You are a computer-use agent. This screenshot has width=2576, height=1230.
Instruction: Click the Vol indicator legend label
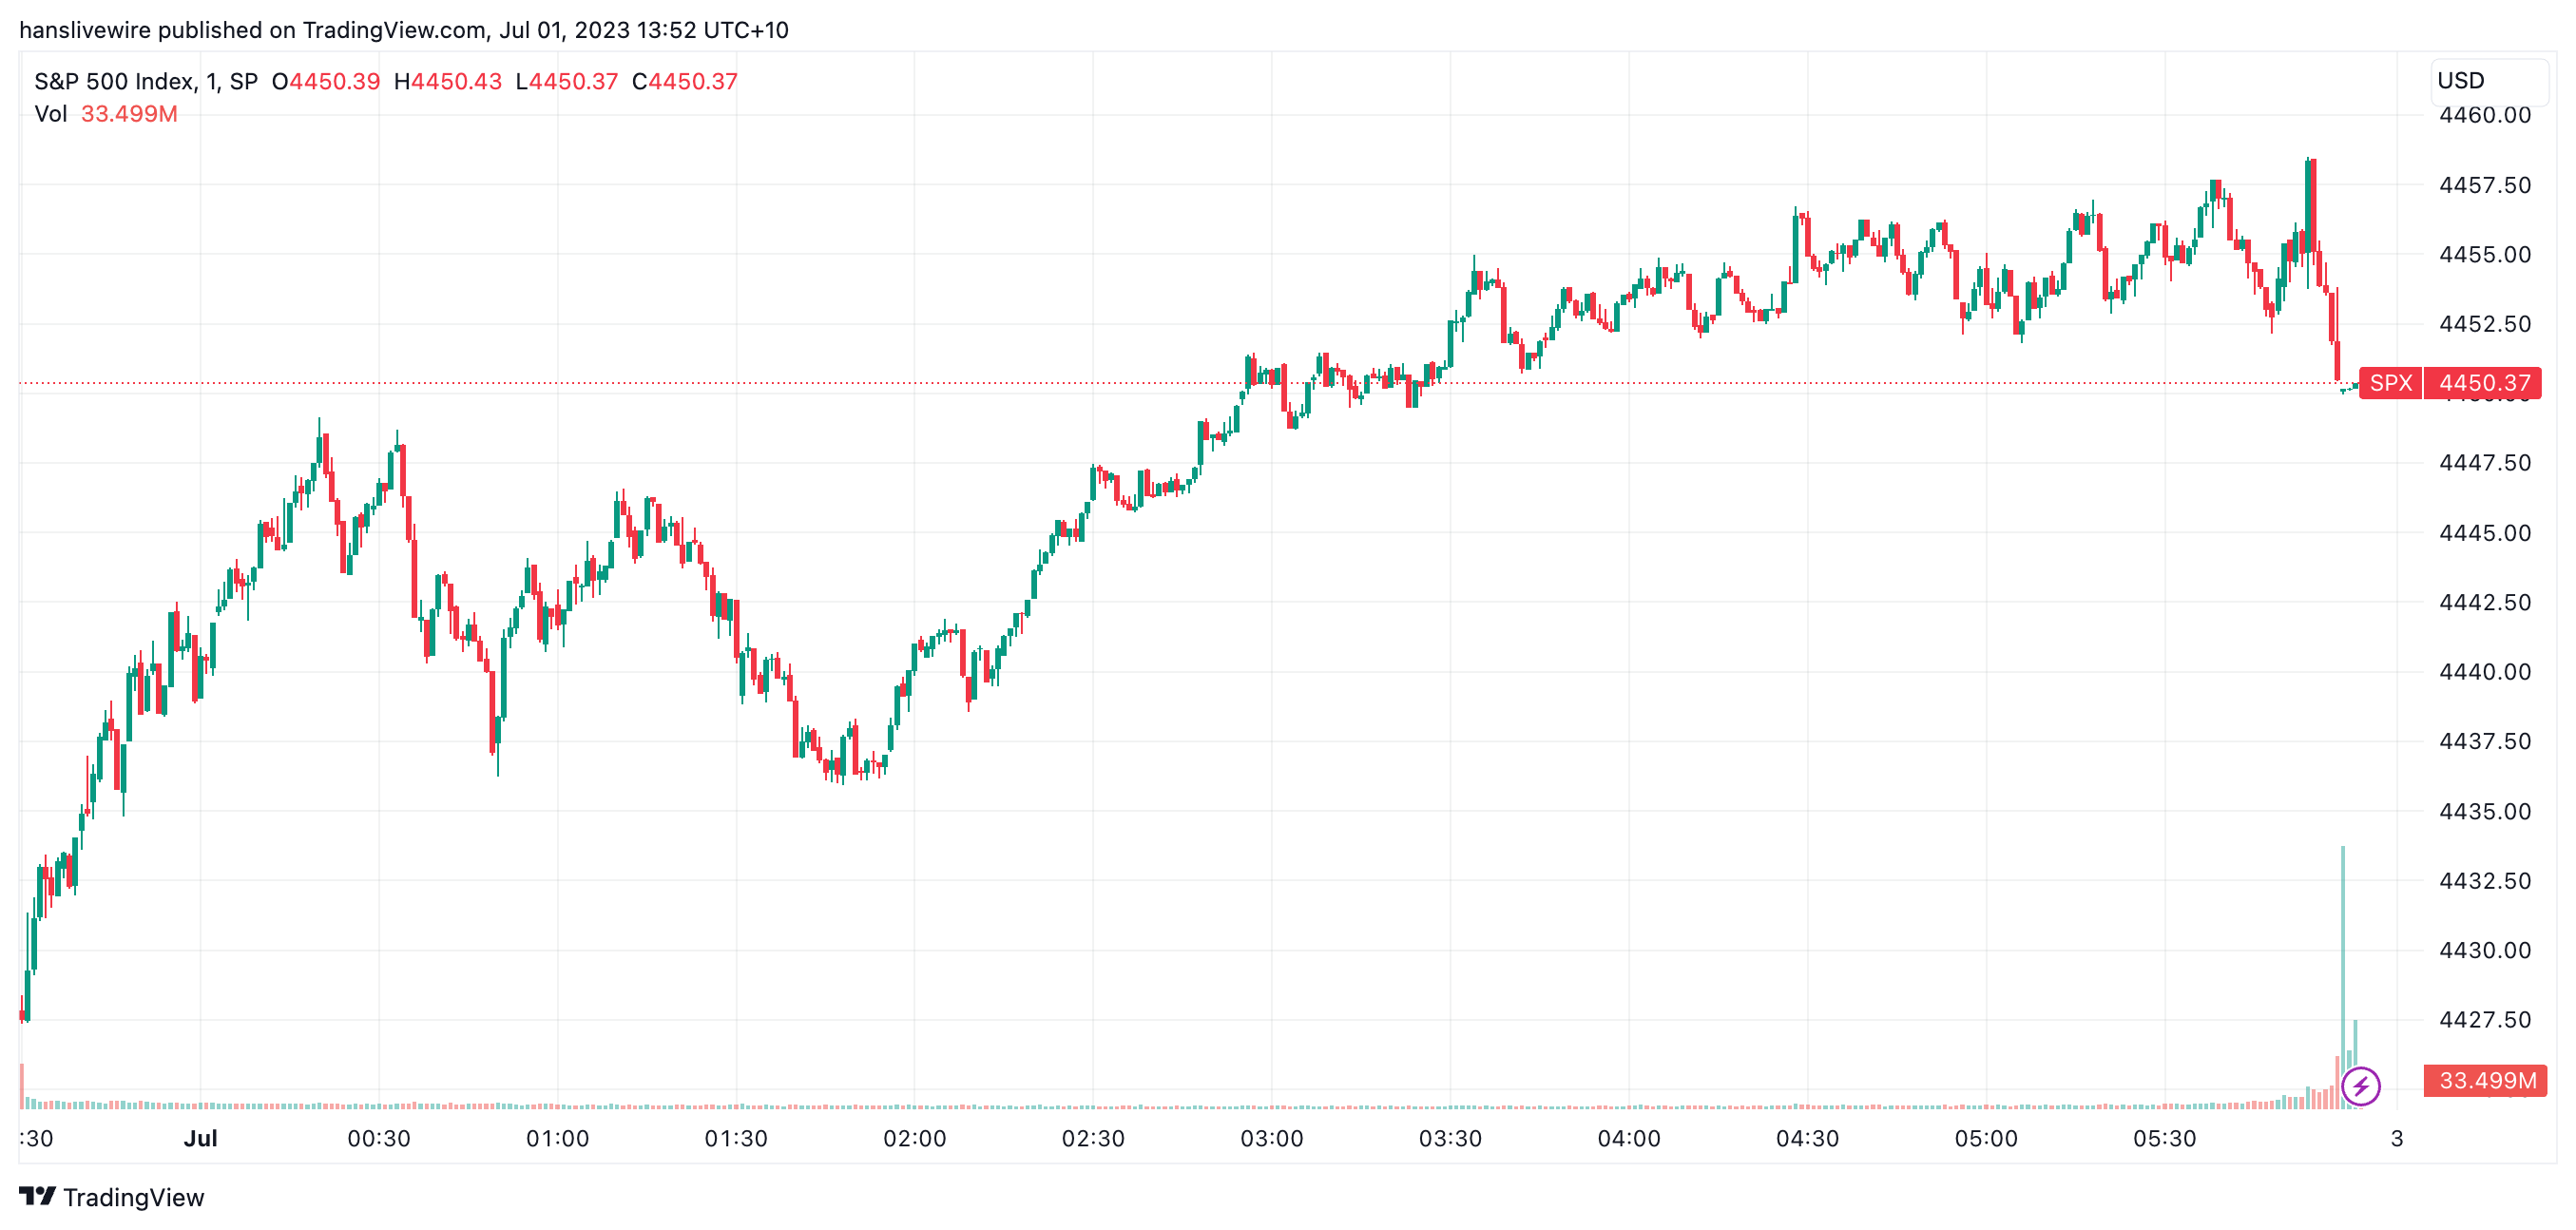tap(50, 114)
